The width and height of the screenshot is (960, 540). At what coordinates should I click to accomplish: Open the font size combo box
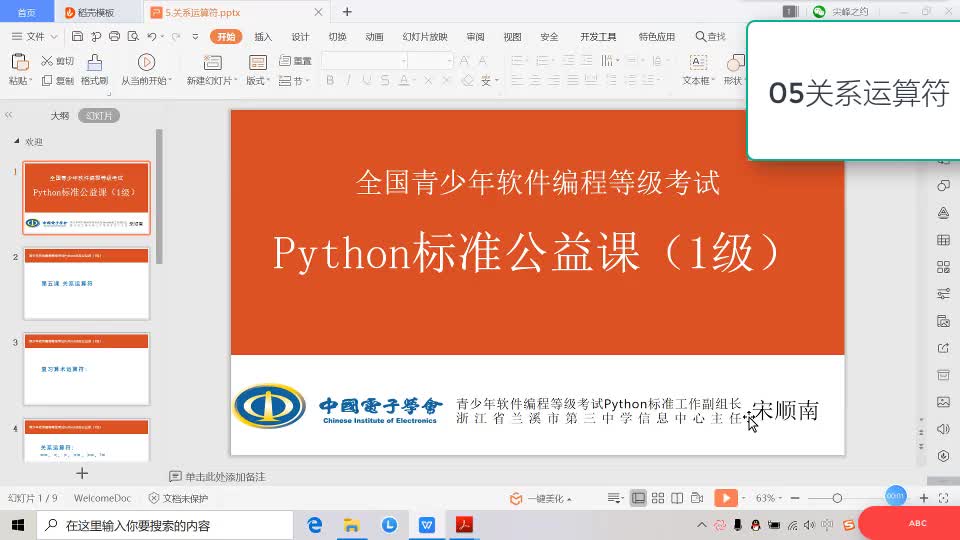pyautogui.click(x=430, y=61)
